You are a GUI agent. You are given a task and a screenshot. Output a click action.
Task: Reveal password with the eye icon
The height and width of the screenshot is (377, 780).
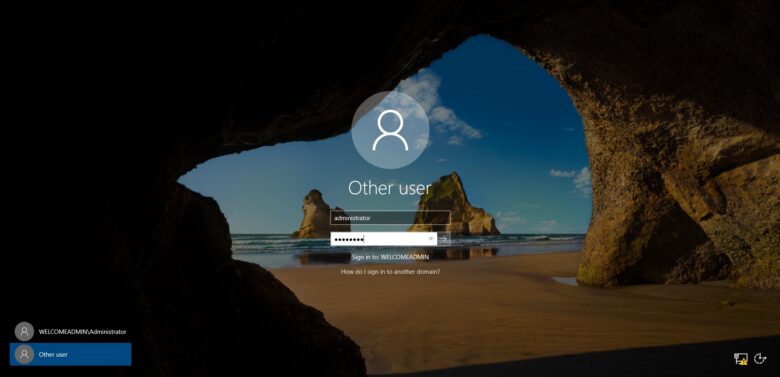[431, 239]
